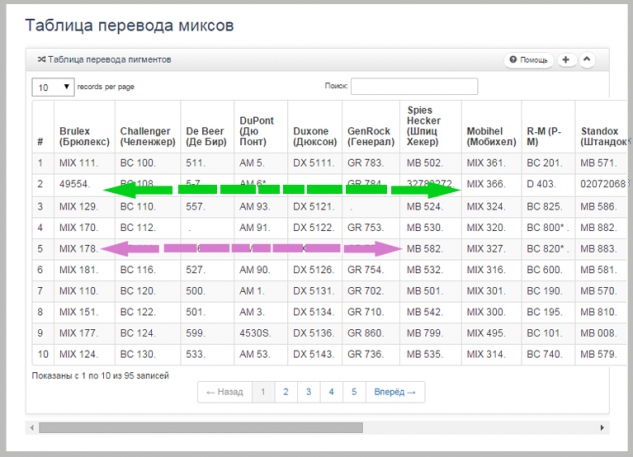This screenshot has height=457, width=633.
Task: Sort by the De Beer (Де Бир) column header
Action: tap(208, 127)
